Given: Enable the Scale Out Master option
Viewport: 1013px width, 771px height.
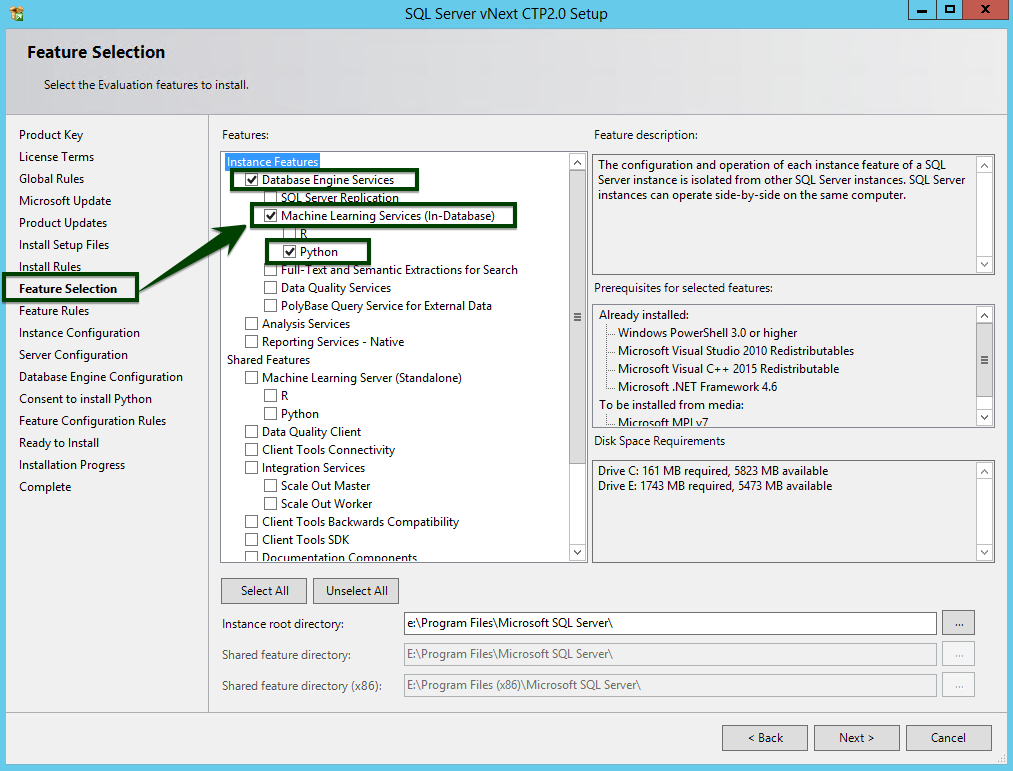Looking at the screenshot, I should coord(270,485).
